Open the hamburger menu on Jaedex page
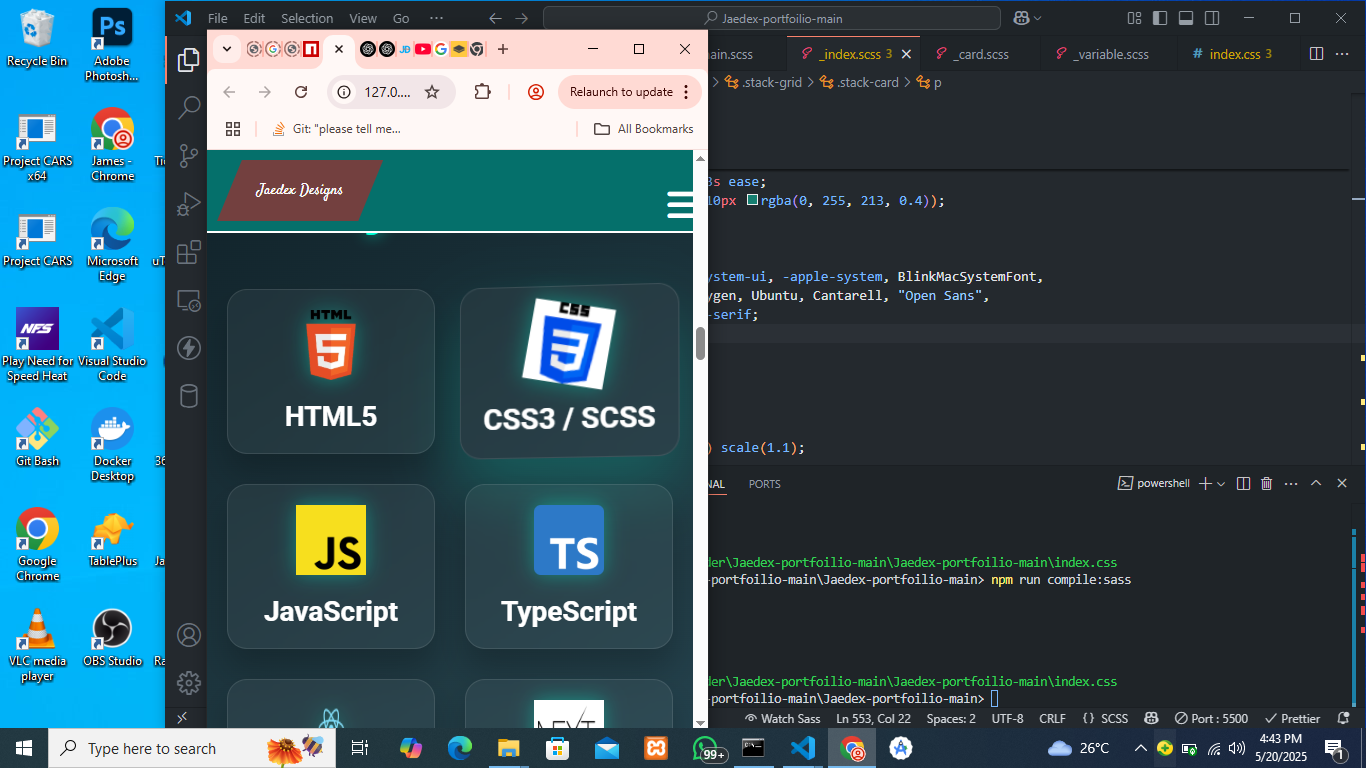 (x=680, y=204)
